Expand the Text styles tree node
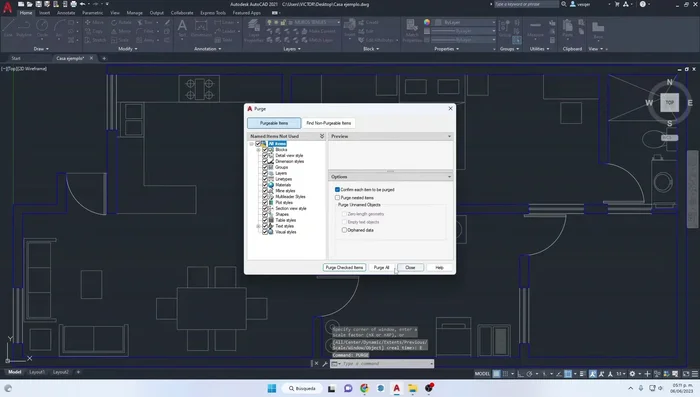Image resolution: width=700 pixels, height=397 pixels. click(258, 226)
